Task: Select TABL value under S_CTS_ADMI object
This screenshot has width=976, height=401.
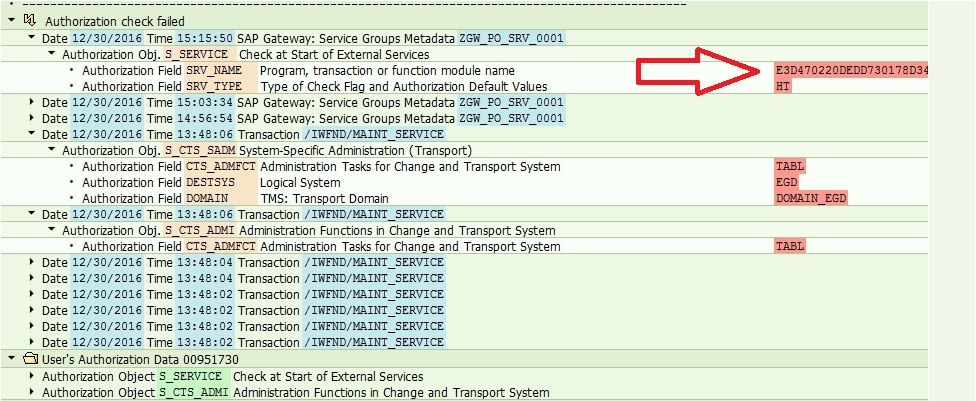Action: [790, 247]
